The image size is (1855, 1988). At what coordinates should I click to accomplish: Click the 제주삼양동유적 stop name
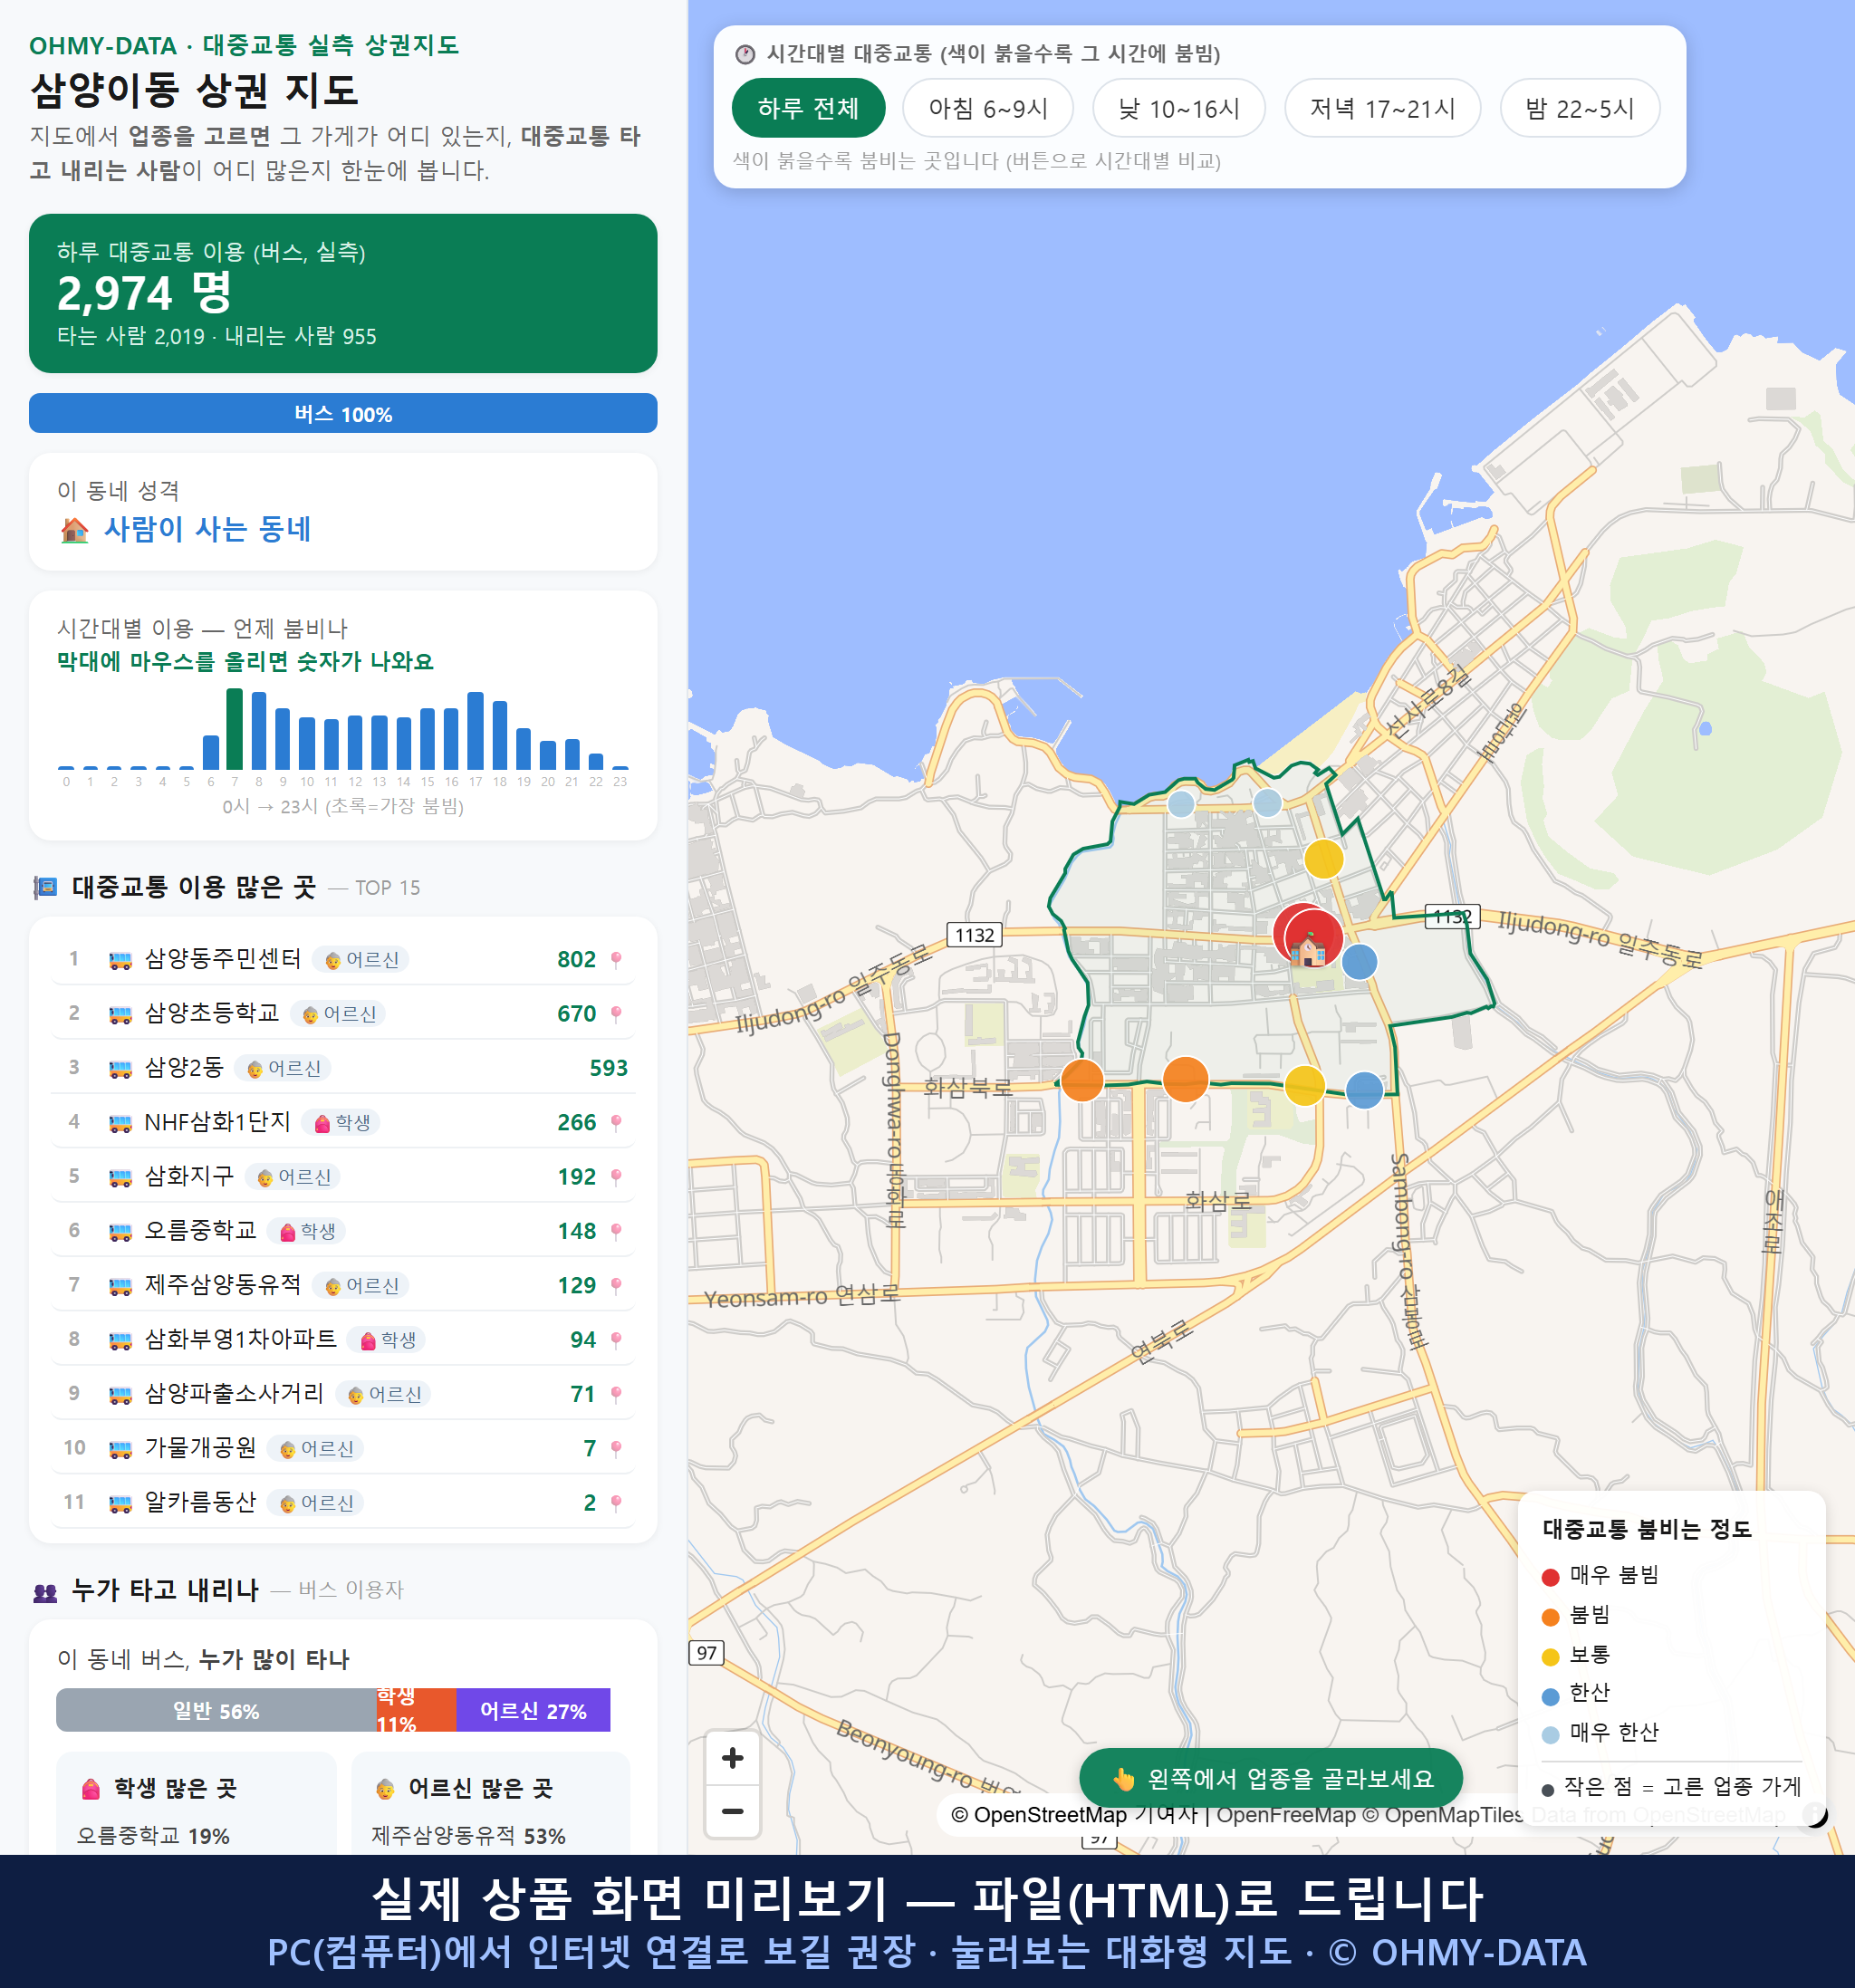tap(223, 1285)
